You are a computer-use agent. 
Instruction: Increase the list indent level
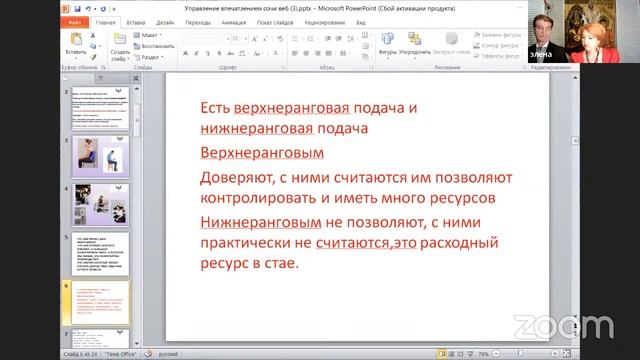coord(339,39)
